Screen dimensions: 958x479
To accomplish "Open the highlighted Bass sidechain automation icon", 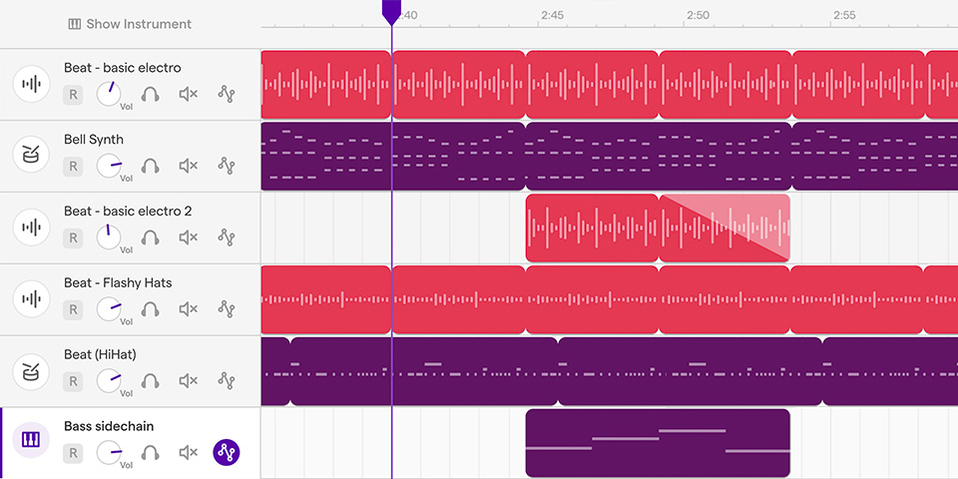I will pyautogui.click(x=226, y=453).
